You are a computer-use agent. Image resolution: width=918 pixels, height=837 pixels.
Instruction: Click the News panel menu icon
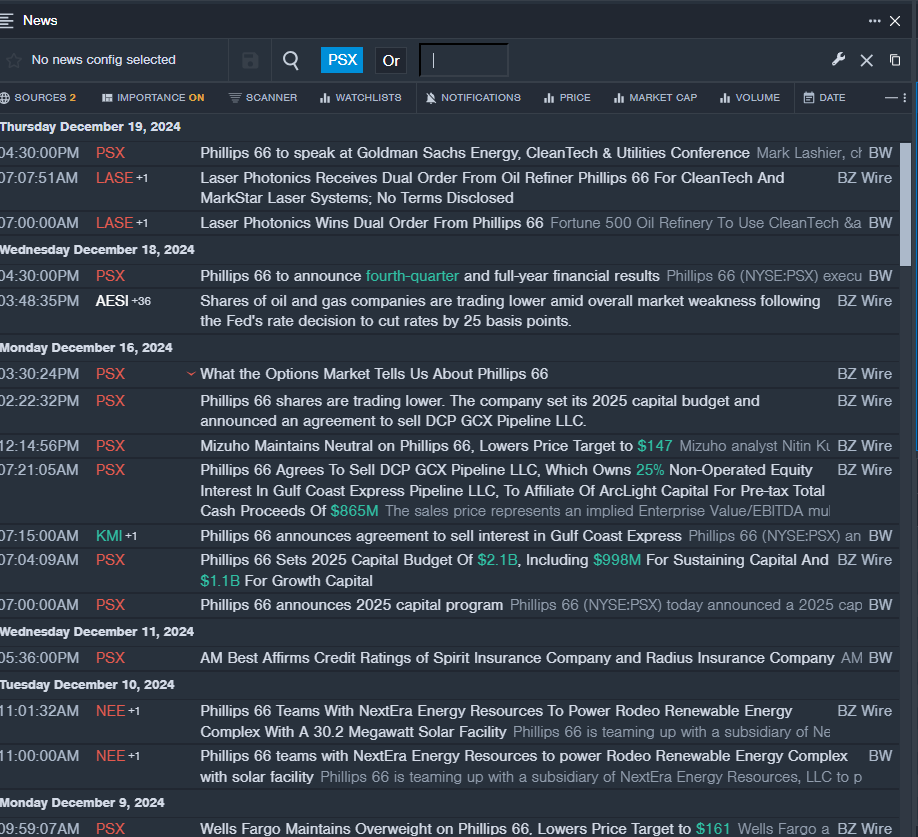tap(8, 20)
